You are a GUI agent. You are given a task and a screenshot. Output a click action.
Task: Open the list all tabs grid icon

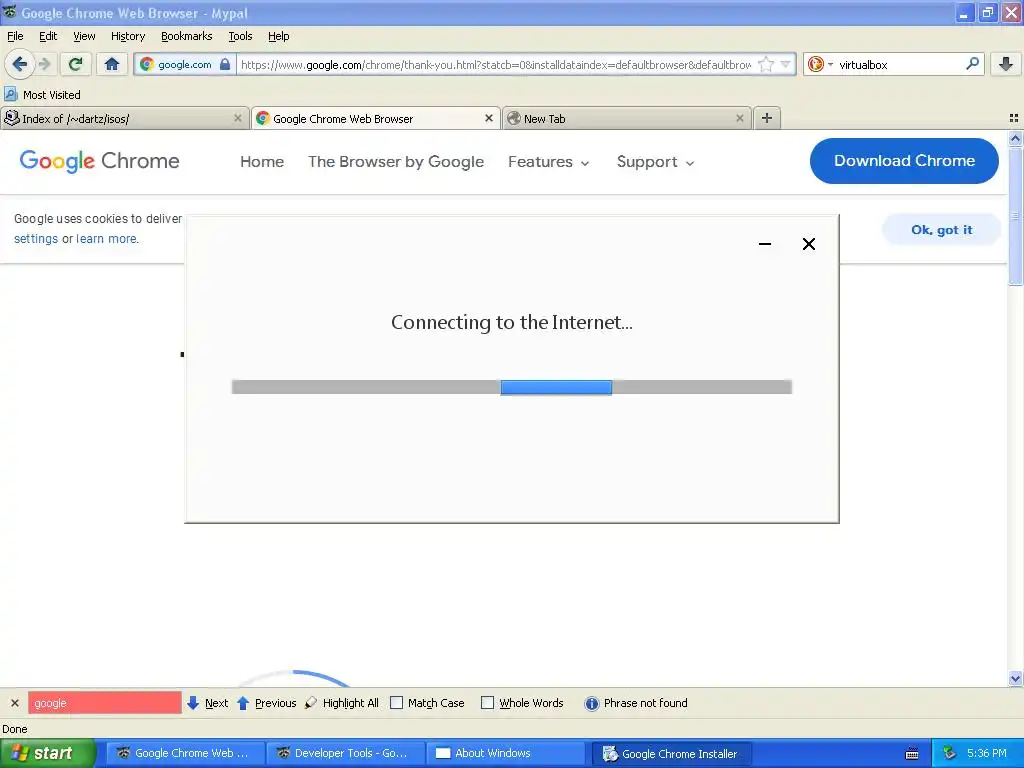click(x=1014, y=118)
